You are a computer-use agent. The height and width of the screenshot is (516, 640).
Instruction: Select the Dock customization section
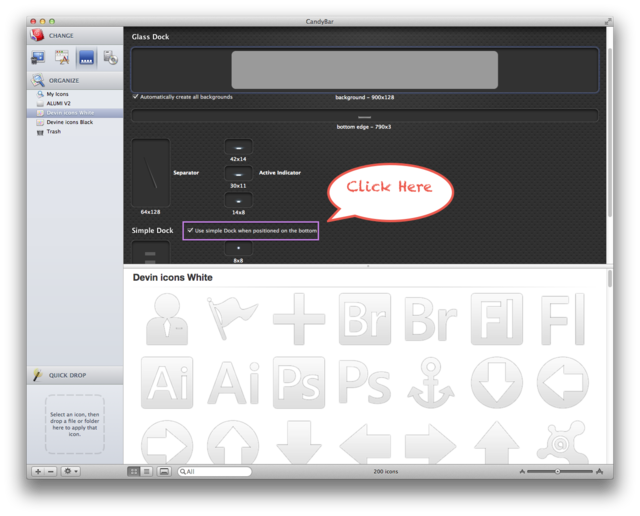coord(86,58)
